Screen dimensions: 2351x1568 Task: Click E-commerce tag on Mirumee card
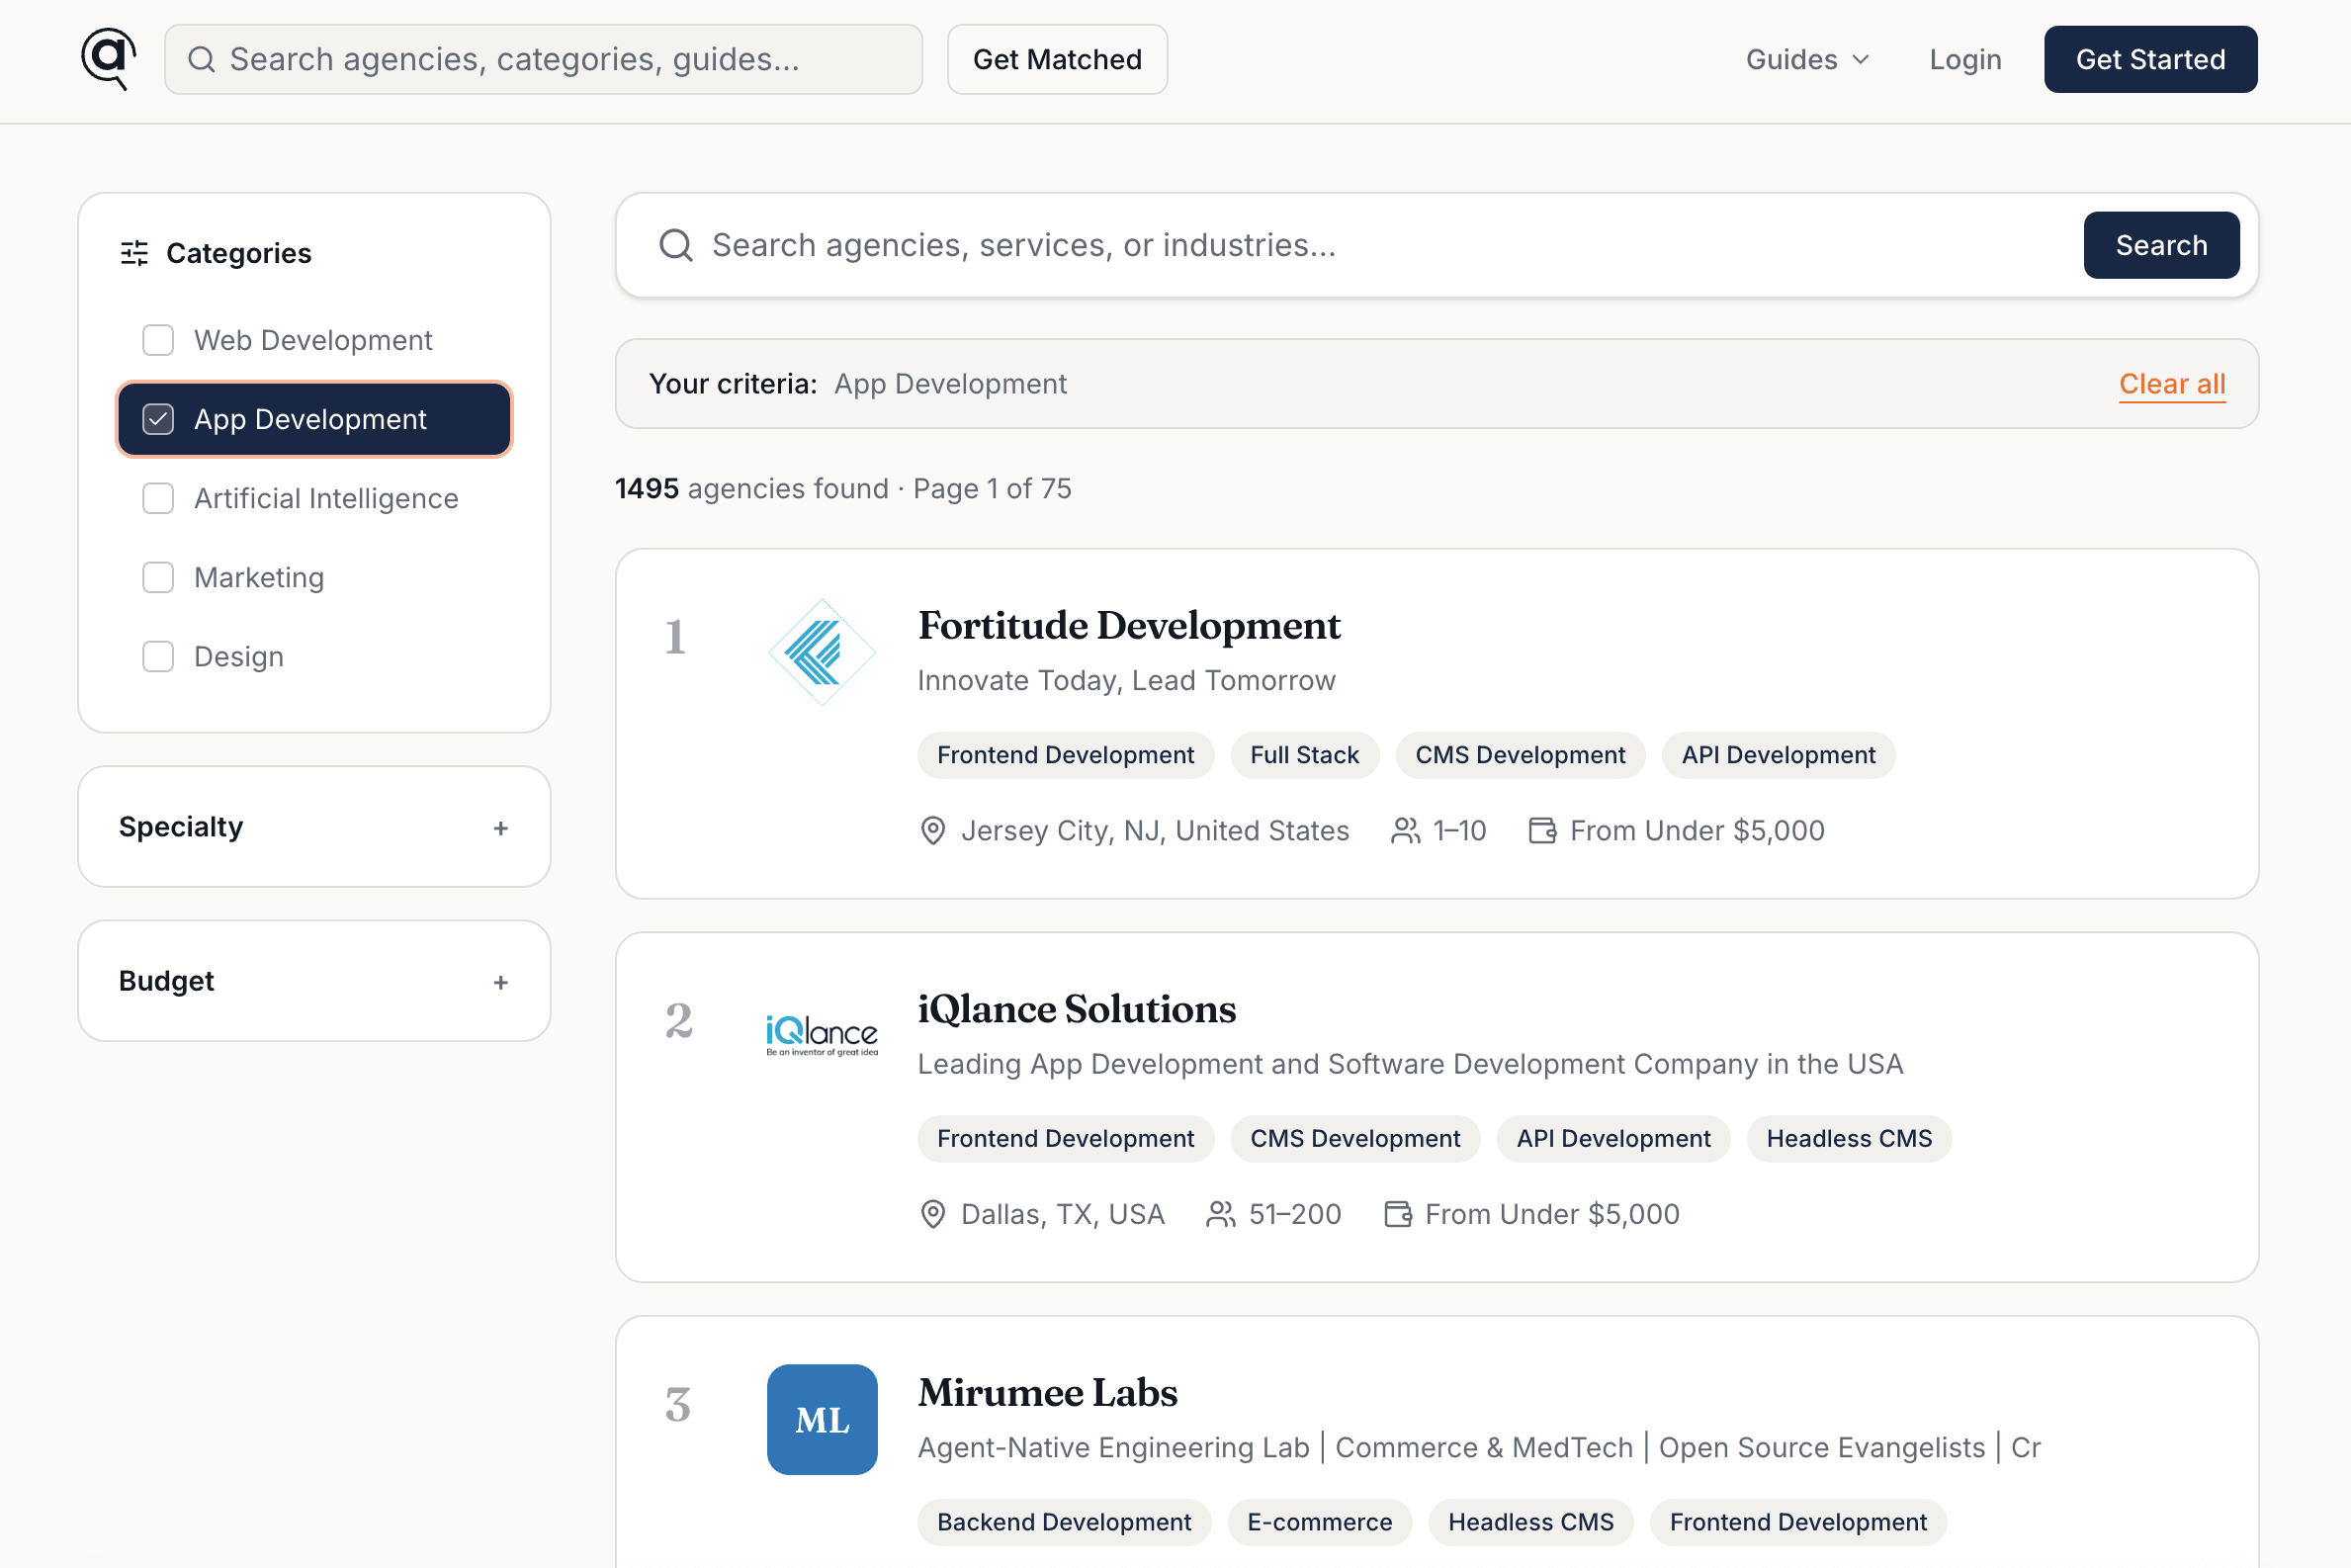(x=1319, y=1522)
